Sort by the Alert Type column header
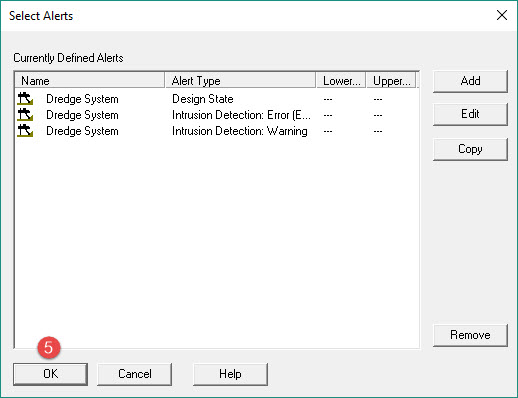The image size is (518, 398). tap(240, 81)
